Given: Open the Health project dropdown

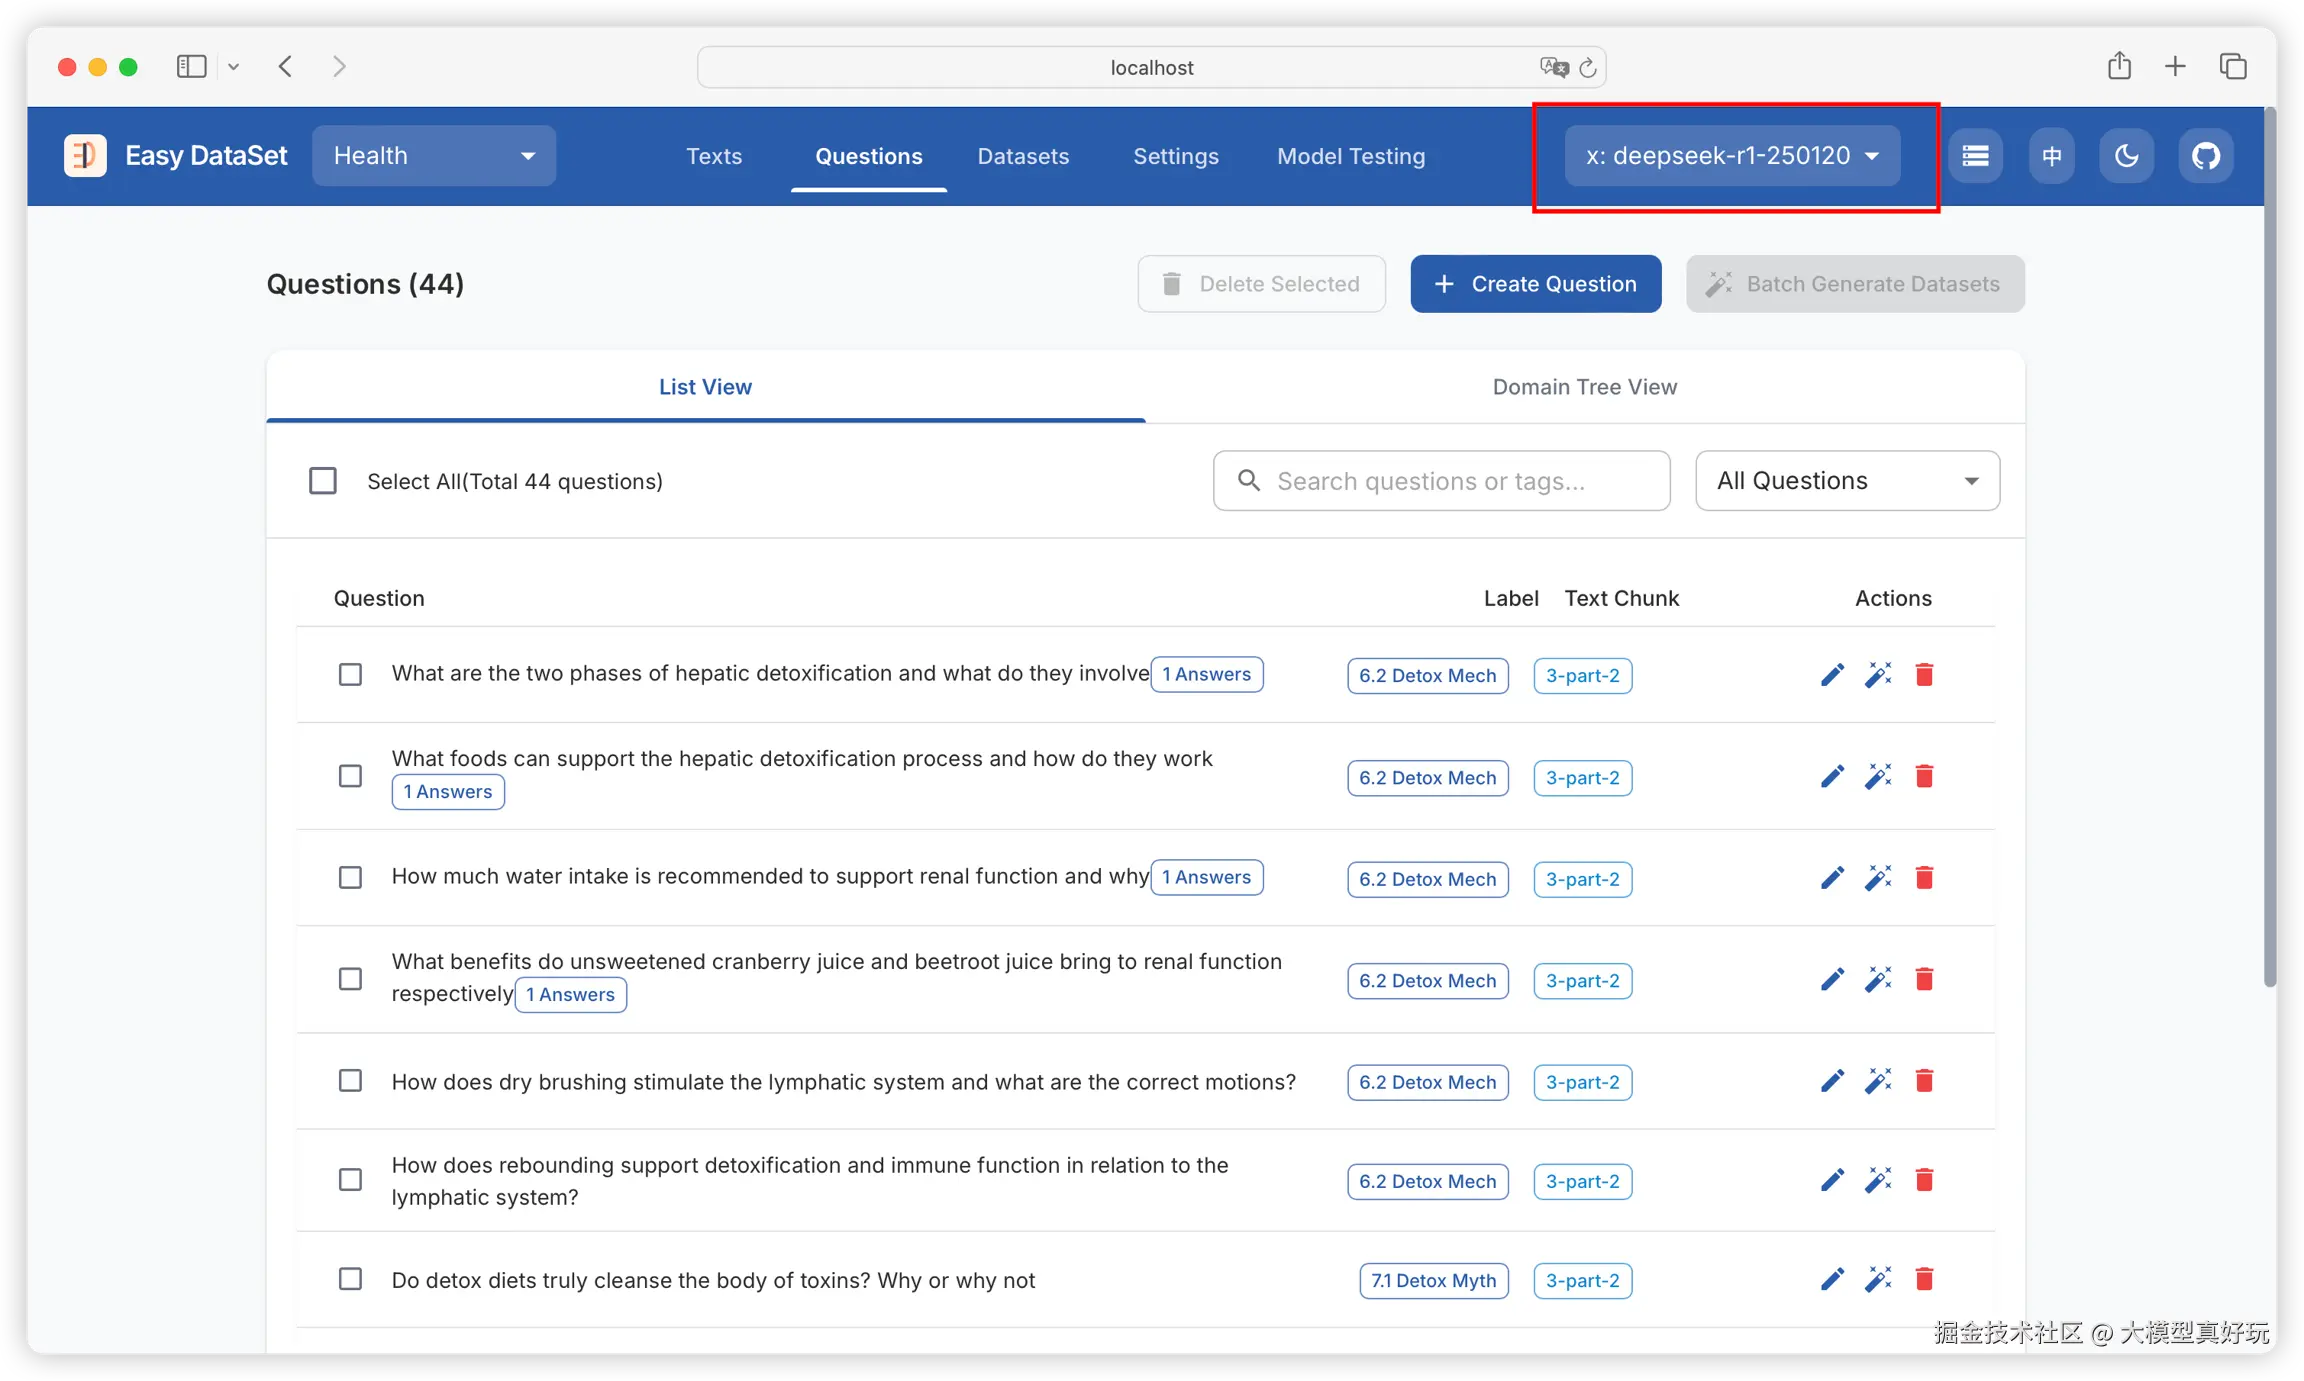Looking at the screenshot, I should 434,156.
